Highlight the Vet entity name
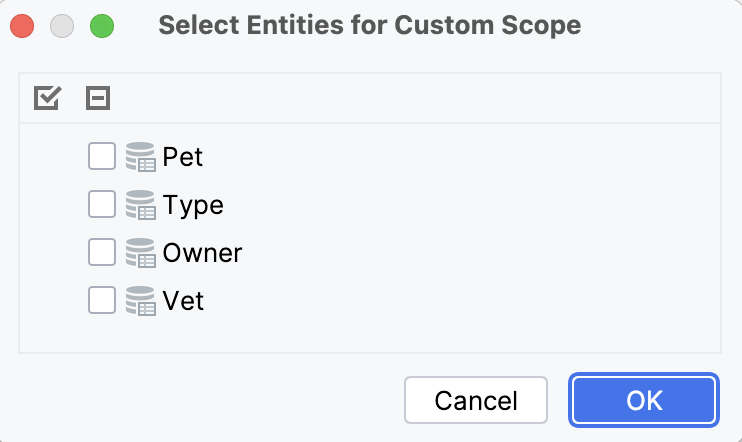 (183, 300)
